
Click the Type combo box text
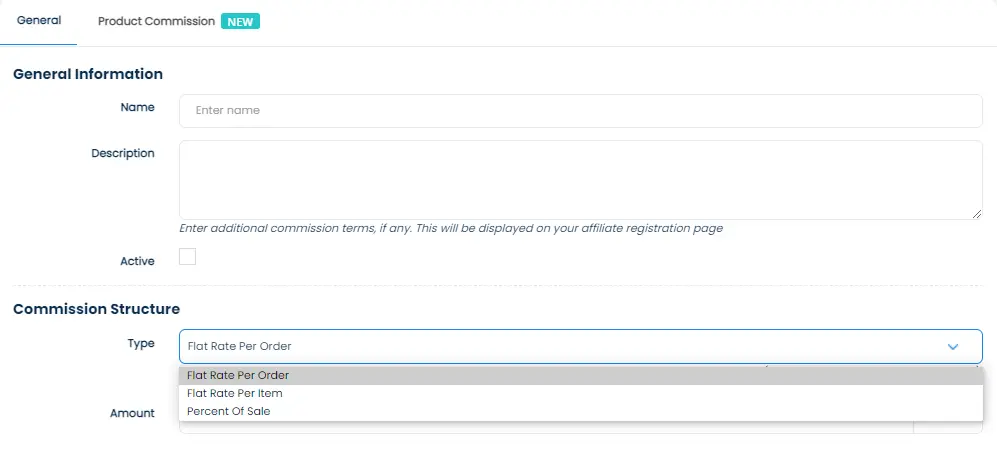(240, 347)
